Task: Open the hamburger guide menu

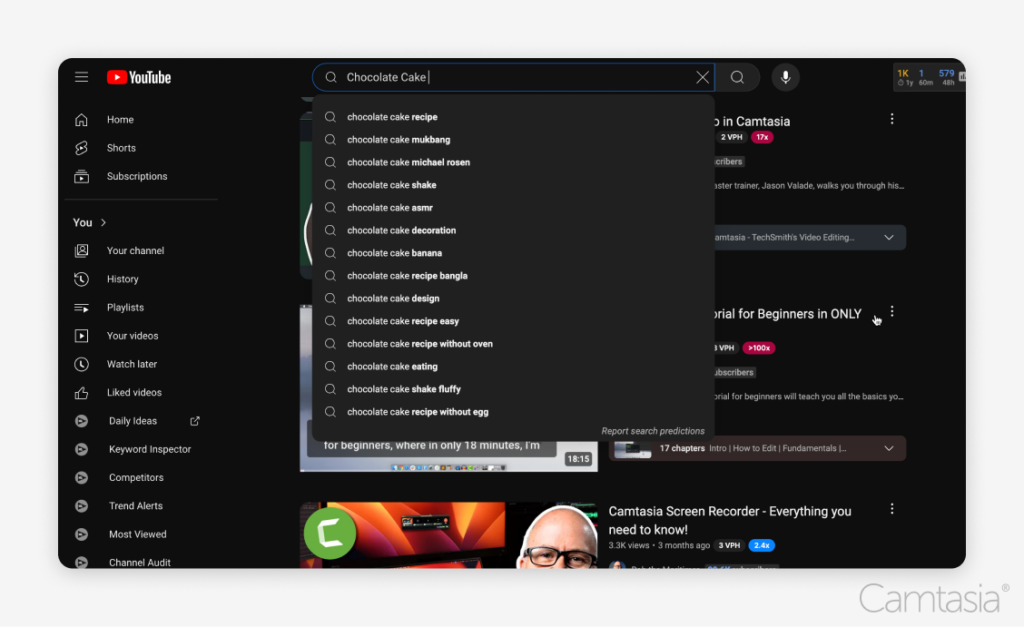Action: (81, 77)
